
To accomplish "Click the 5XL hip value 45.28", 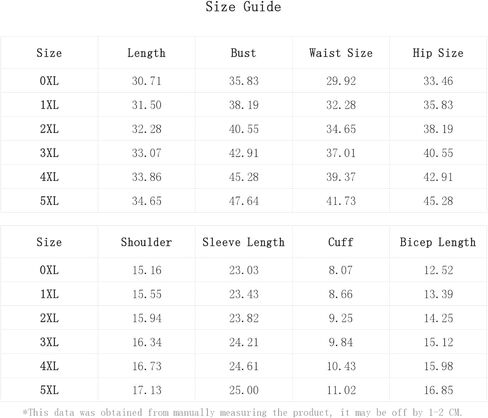I will click(x=438, y=201).
